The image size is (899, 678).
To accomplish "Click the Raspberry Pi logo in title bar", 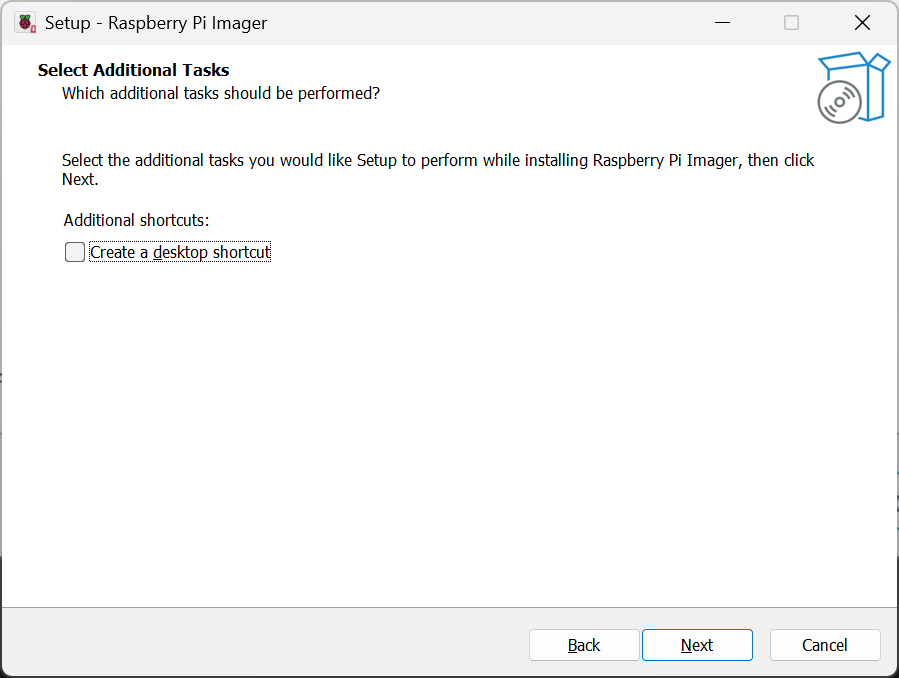I will (25, 22).
